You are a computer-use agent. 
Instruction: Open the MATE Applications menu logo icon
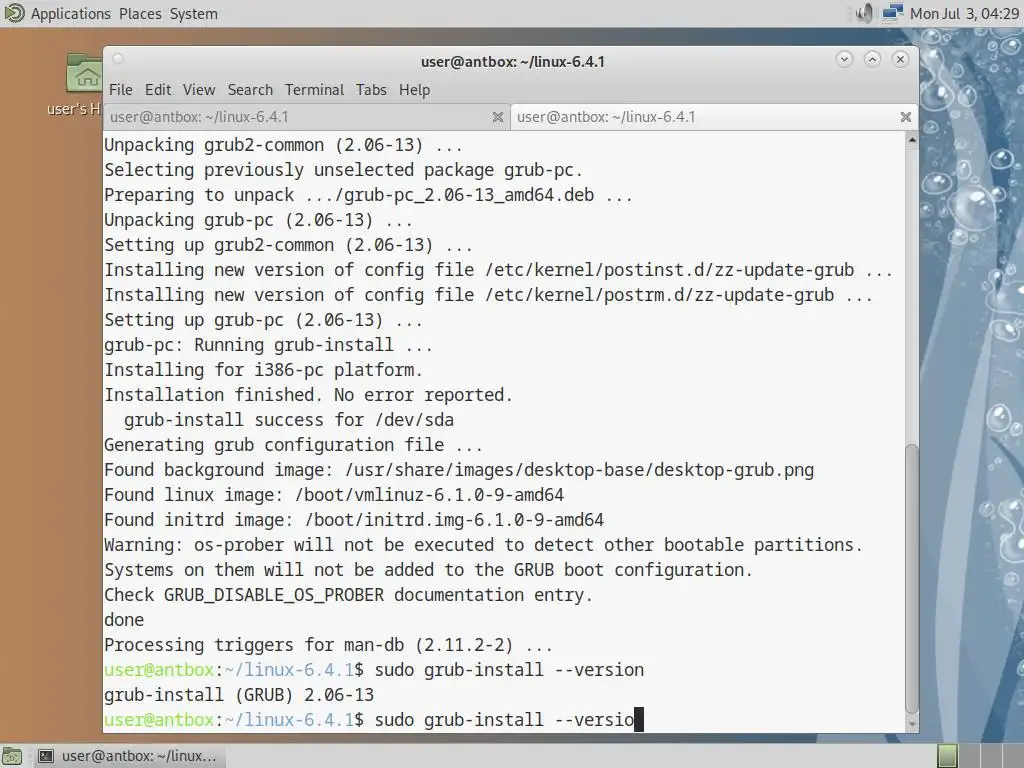coord(14,13)
